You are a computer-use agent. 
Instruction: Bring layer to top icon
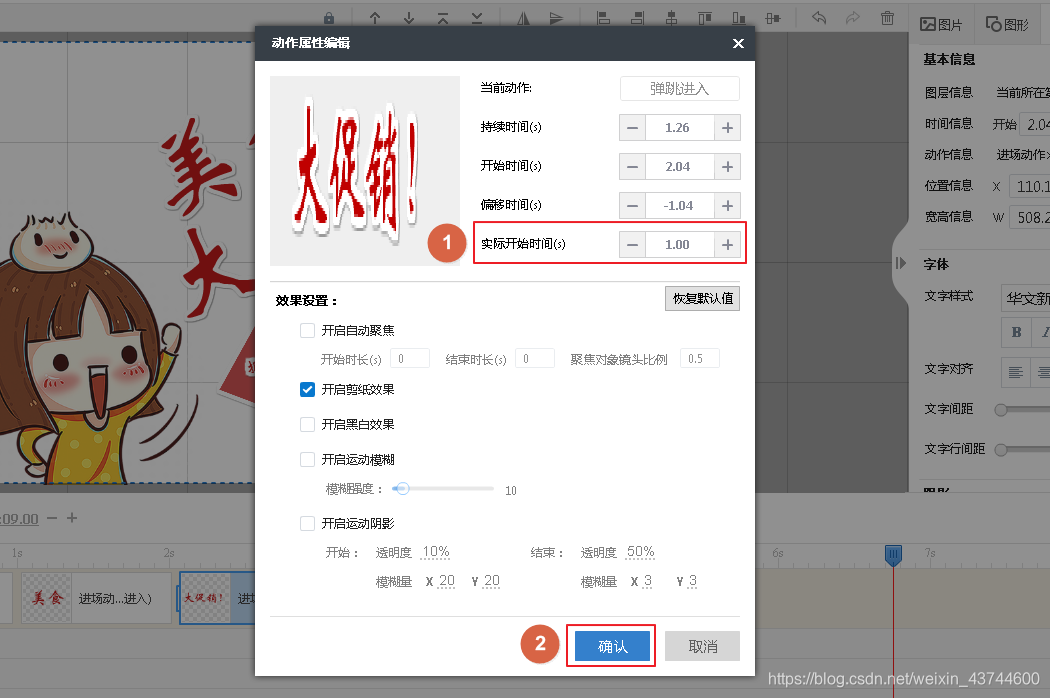pyautogui.click(x=443, y=18)
